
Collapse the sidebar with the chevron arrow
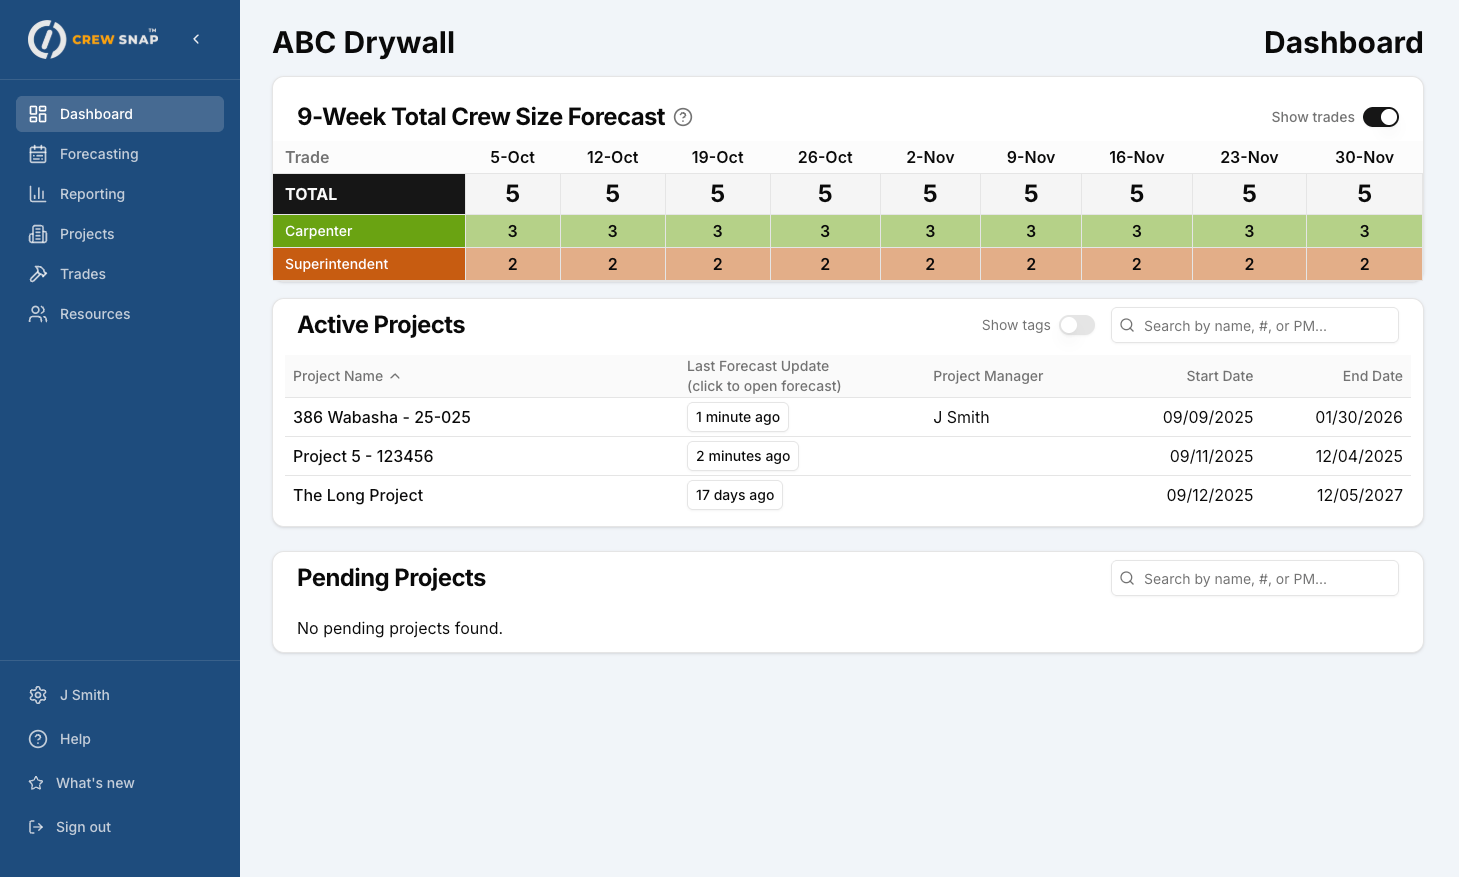pos(196,39)
